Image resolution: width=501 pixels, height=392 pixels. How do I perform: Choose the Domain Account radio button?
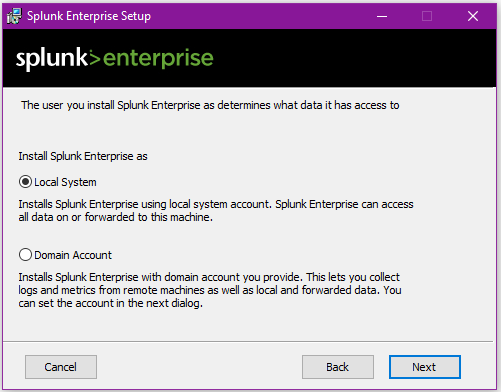coord(25,255)
